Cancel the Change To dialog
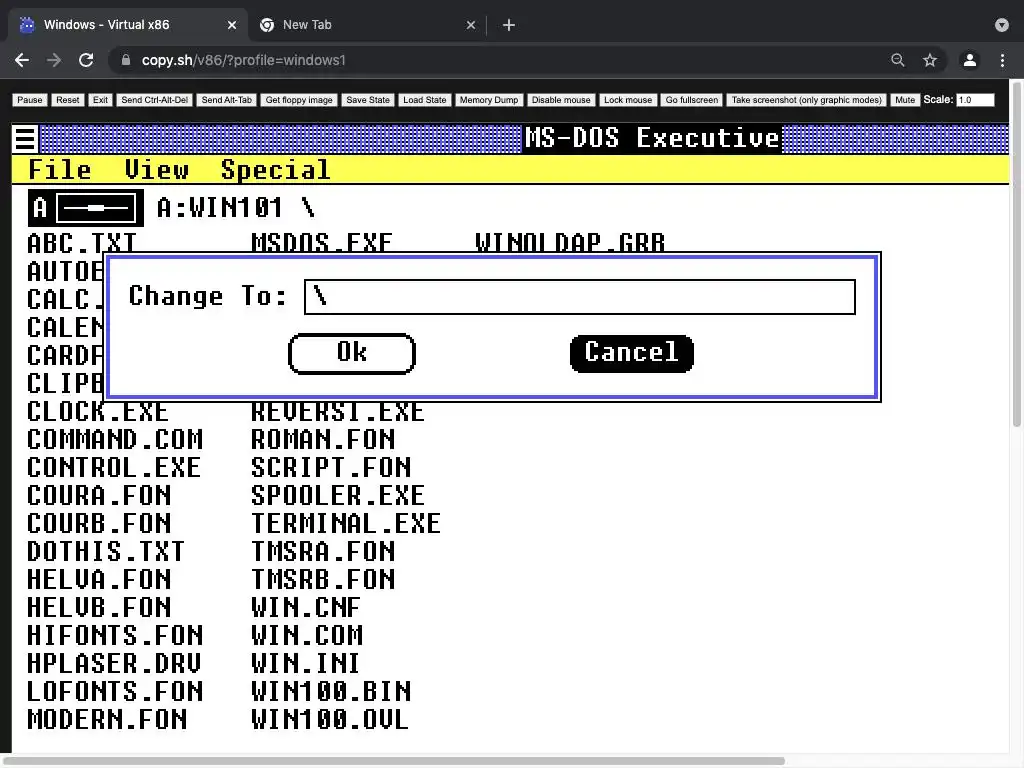The image size is (1024, 768). coord(632,353)
